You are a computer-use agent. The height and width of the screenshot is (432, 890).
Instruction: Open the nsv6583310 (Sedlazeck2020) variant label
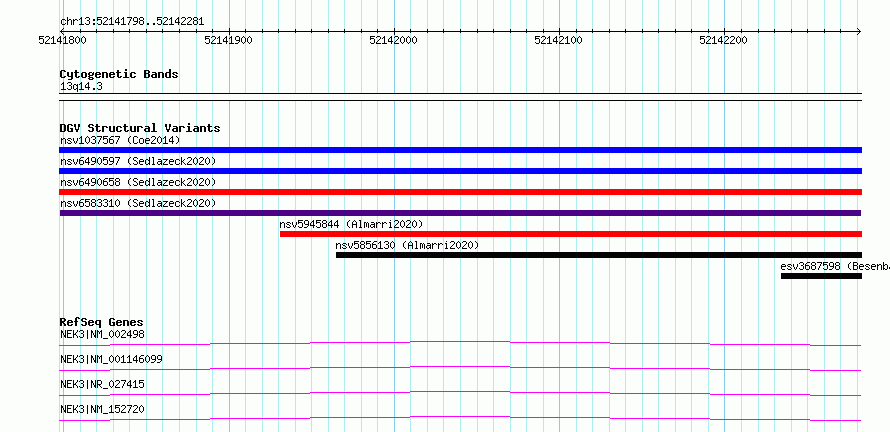click(x=138, y=203)
